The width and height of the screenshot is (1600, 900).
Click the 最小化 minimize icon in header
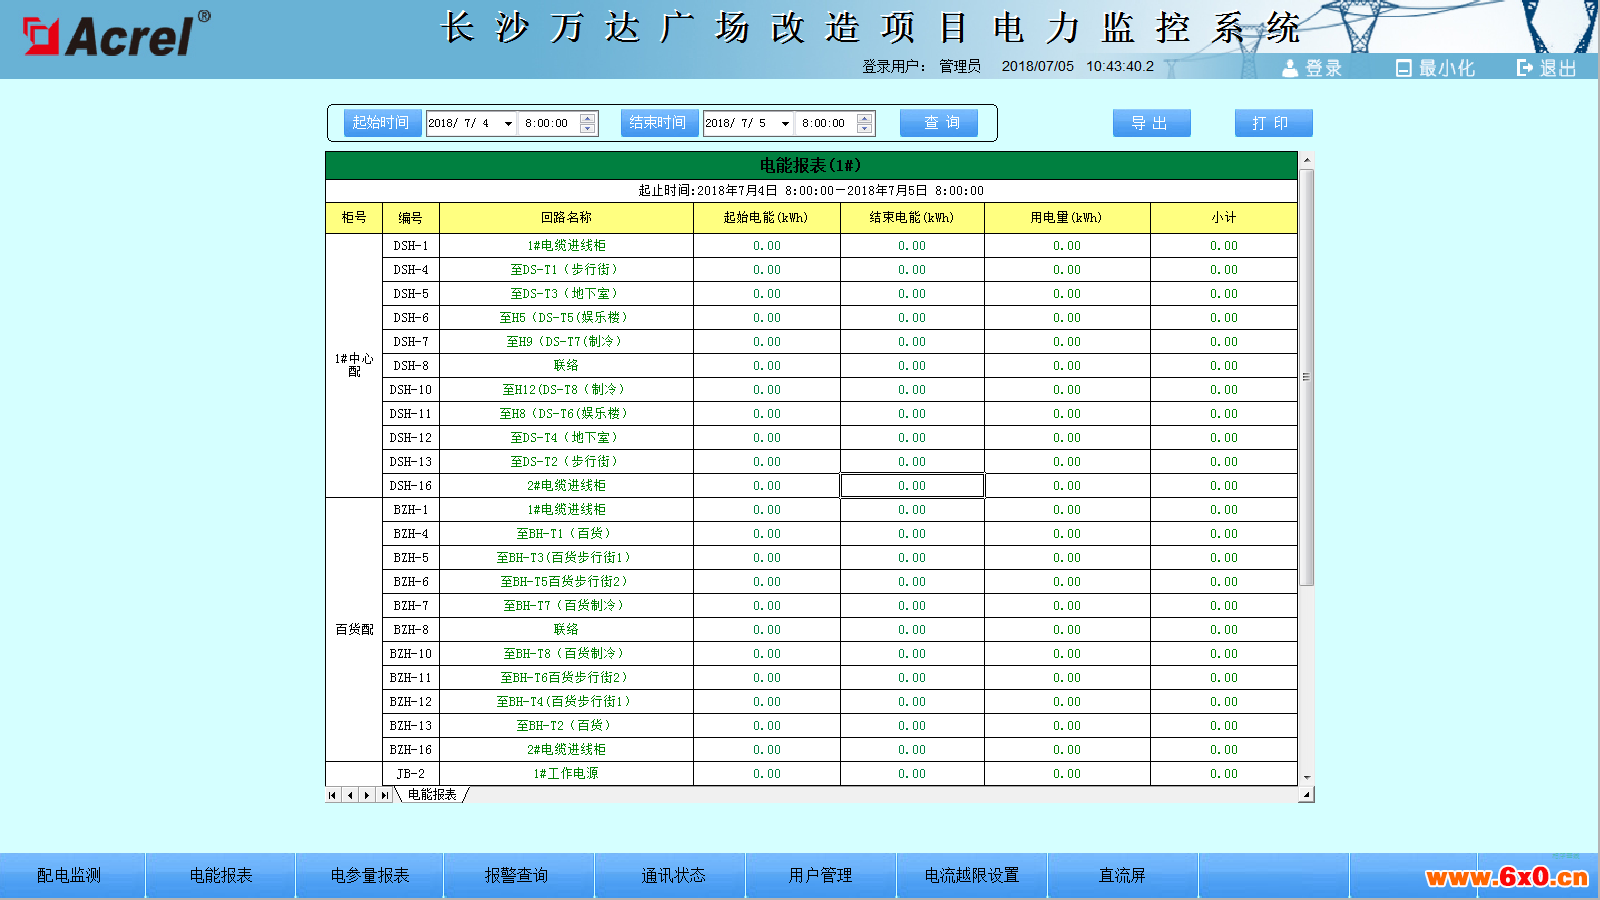point(1404,68)
